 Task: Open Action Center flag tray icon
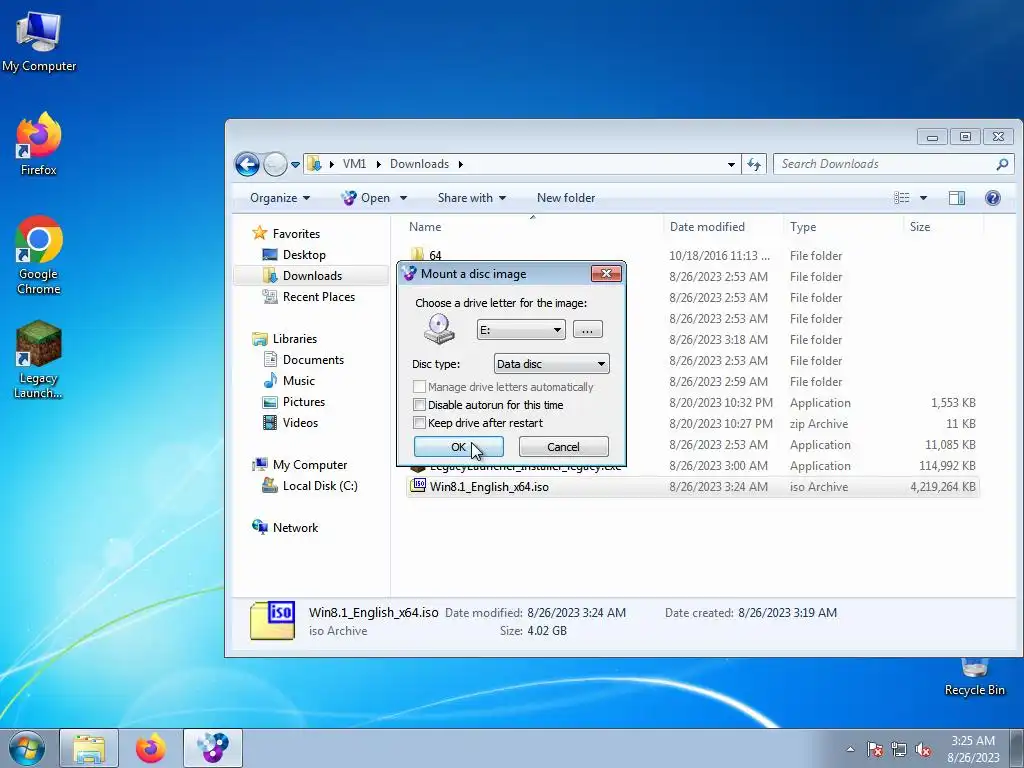click(875, 749)
